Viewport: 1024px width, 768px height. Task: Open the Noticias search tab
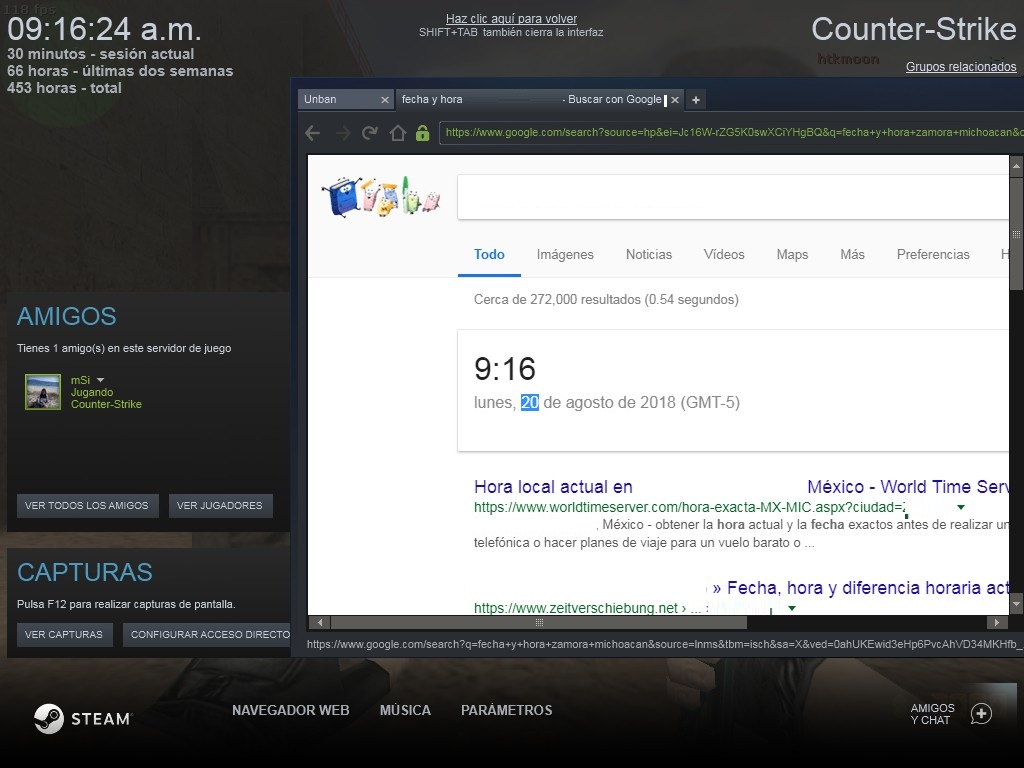pyautogui.click(x=648, y=255)
